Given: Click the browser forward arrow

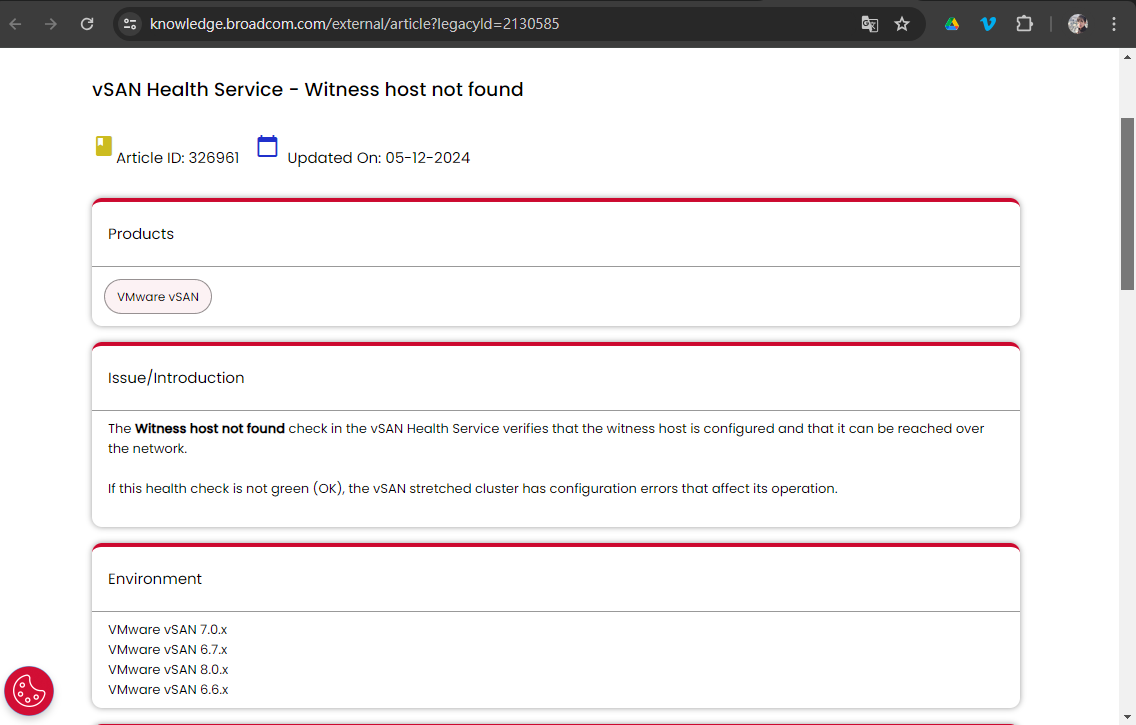Looking at the screenshot, I should point(51,24).
